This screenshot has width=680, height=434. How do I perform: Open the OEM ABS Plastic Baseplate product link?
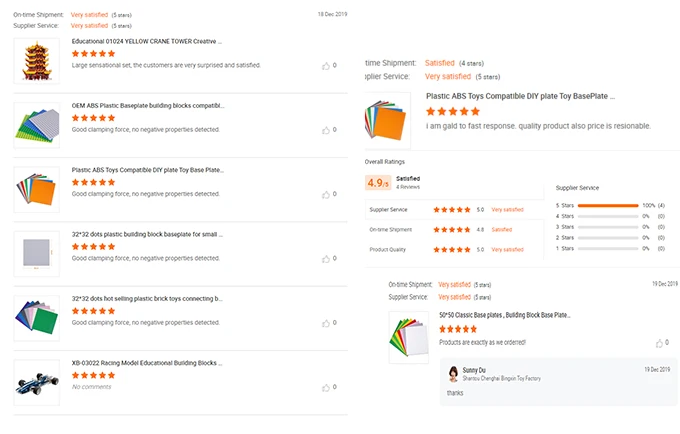tap(148, 105)
